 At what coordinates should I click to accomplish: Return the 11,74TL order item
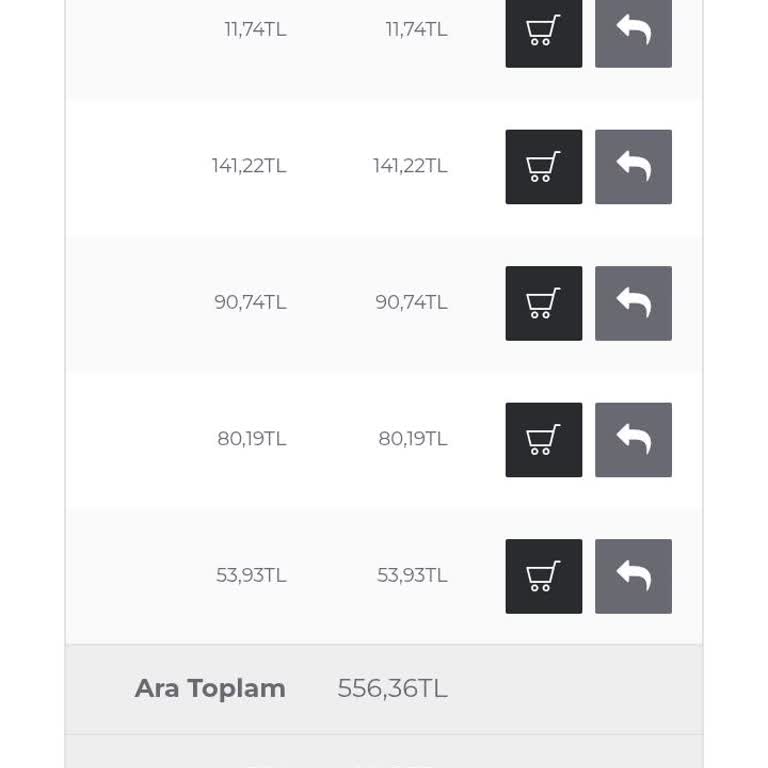[x=633, y=31]
